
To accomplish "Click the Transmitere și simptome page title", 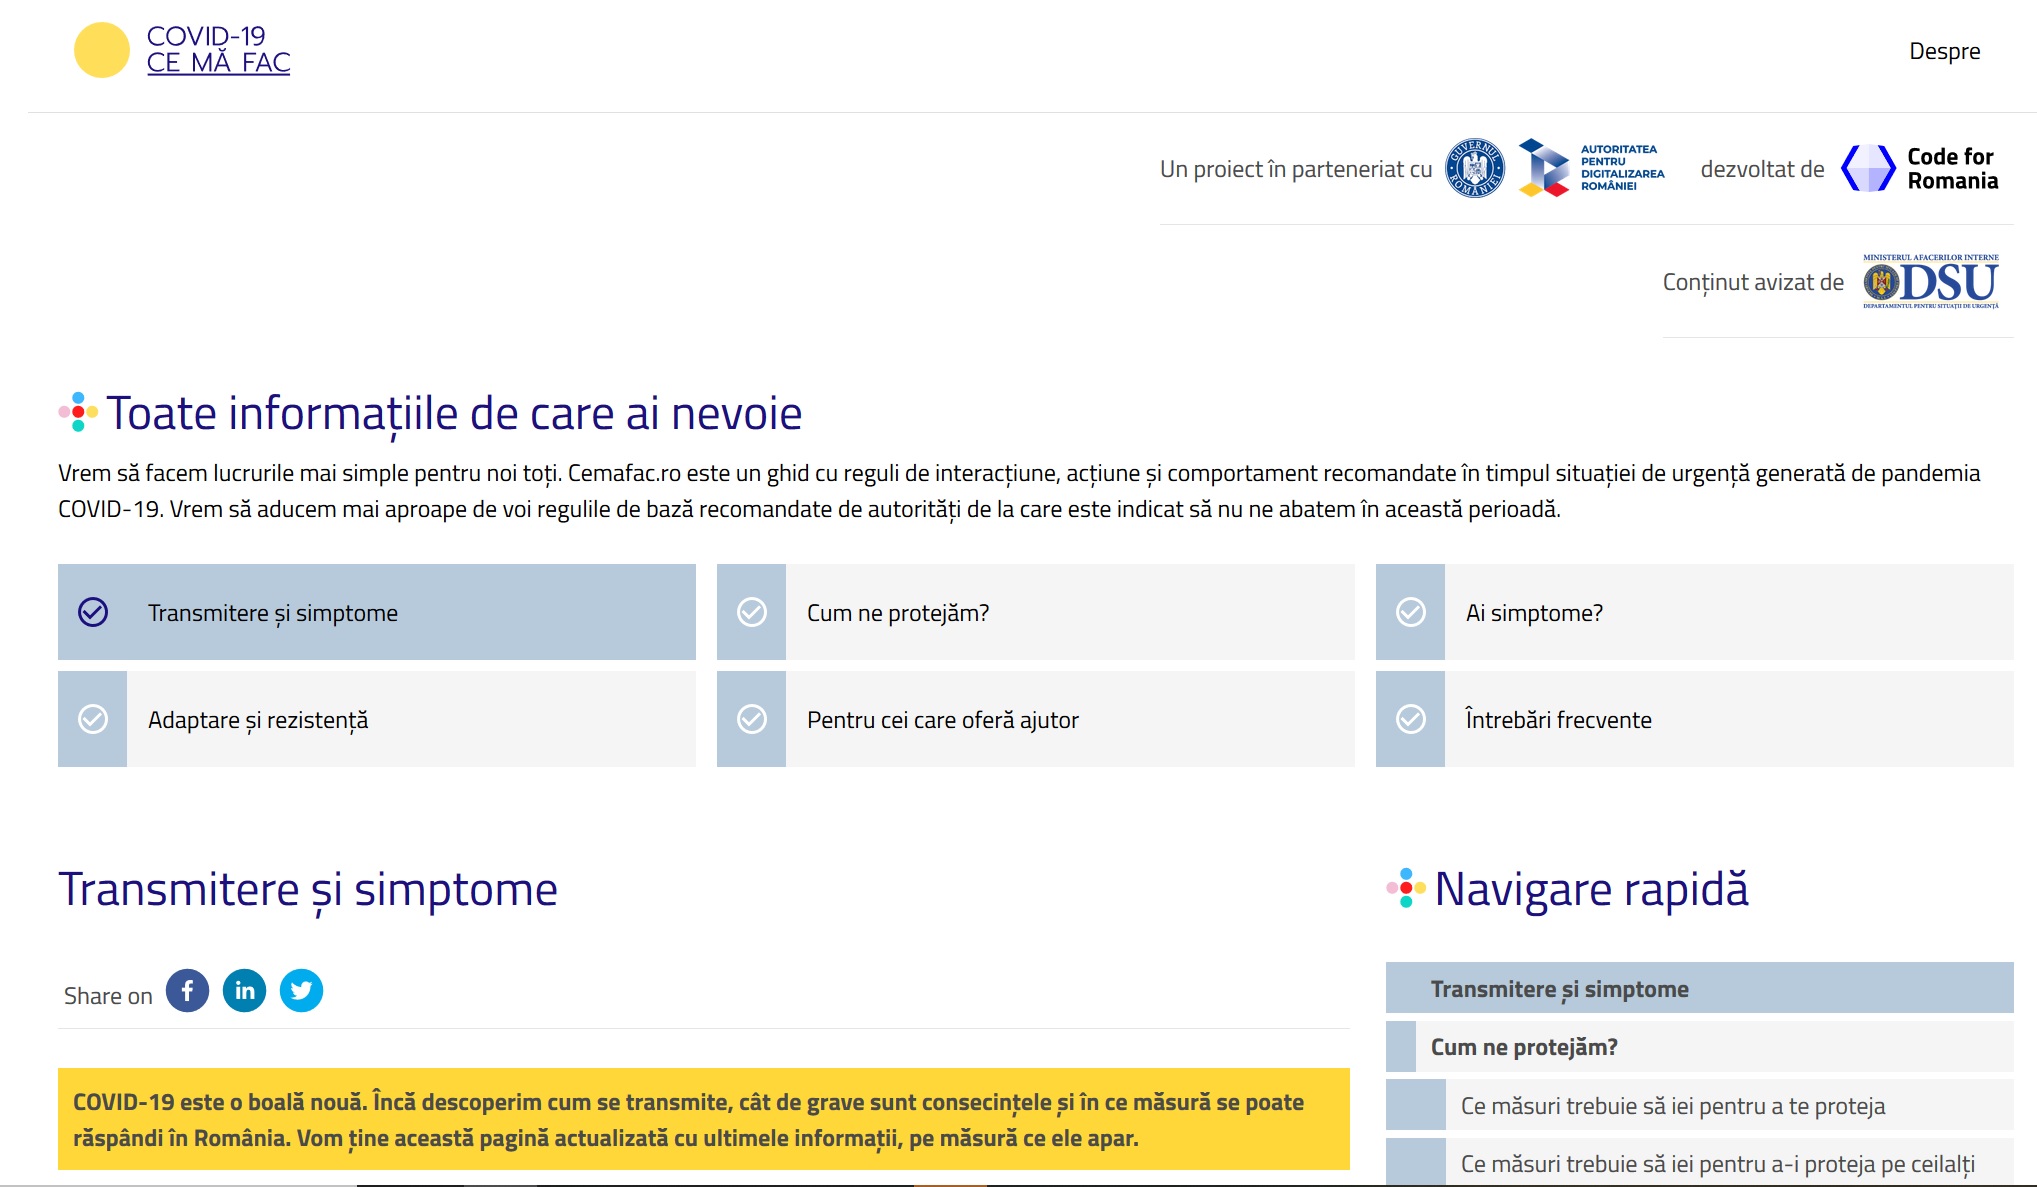I will 308,889.
